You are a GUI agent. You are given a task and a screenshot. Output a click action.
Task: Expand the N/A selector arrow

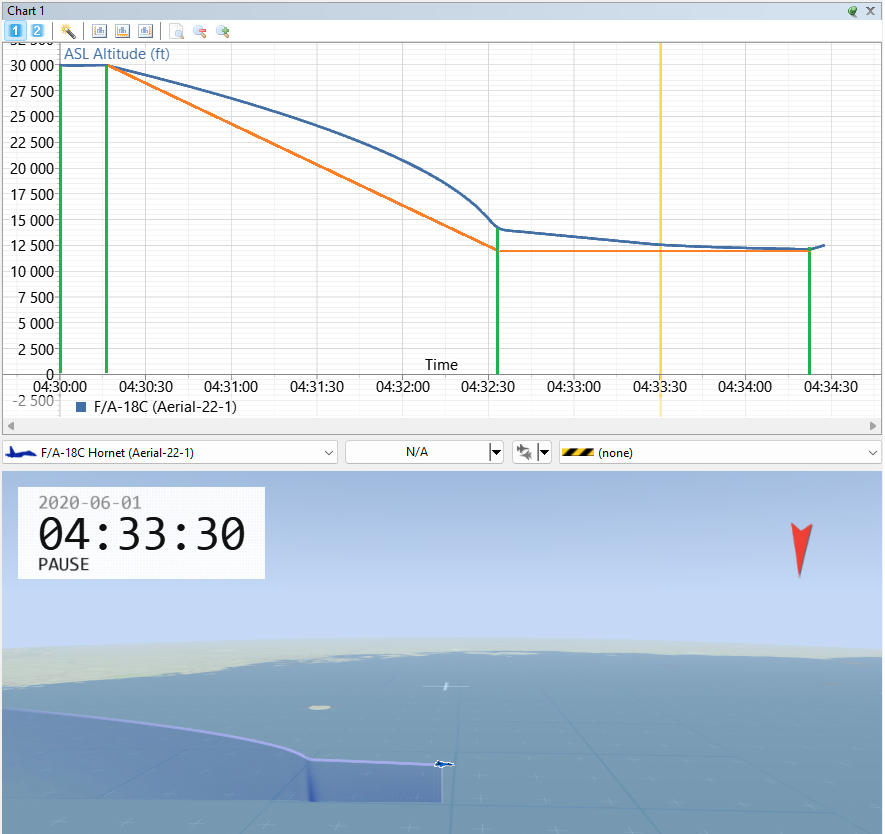[496, 453]
